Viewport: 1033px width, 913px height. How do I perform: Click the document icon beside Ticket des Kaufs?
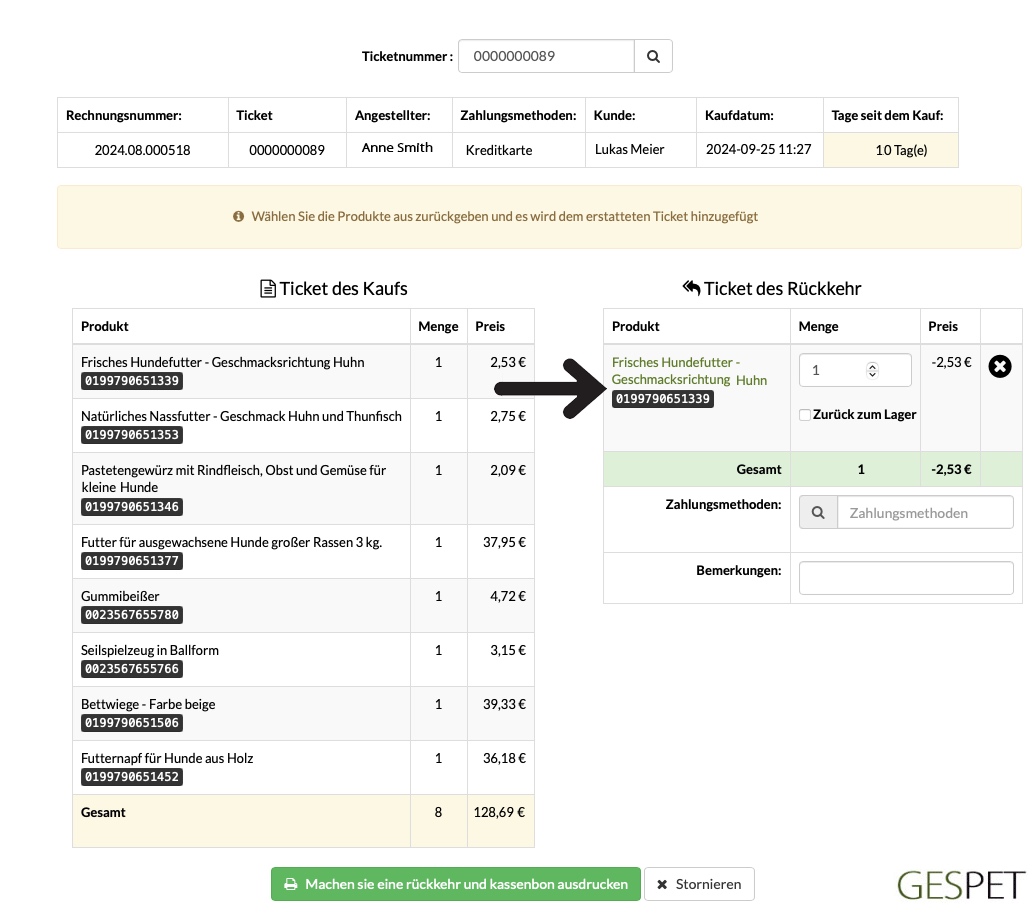click(x=267, y=289)
